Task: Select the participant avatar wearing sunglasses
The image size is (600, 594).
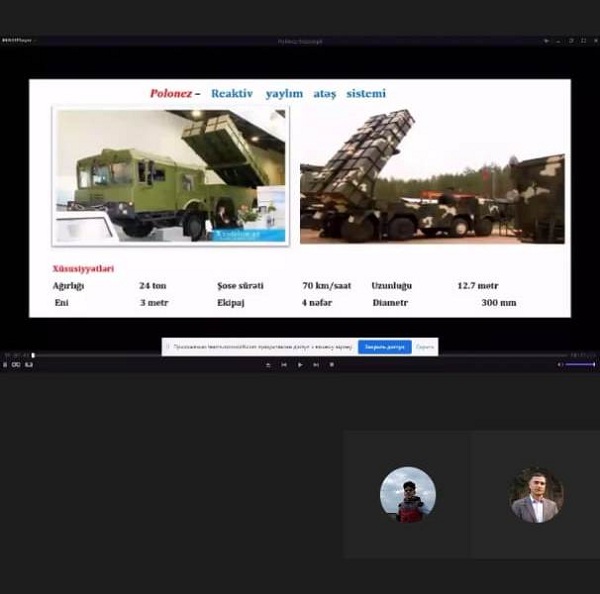Action: pos(408,494)
